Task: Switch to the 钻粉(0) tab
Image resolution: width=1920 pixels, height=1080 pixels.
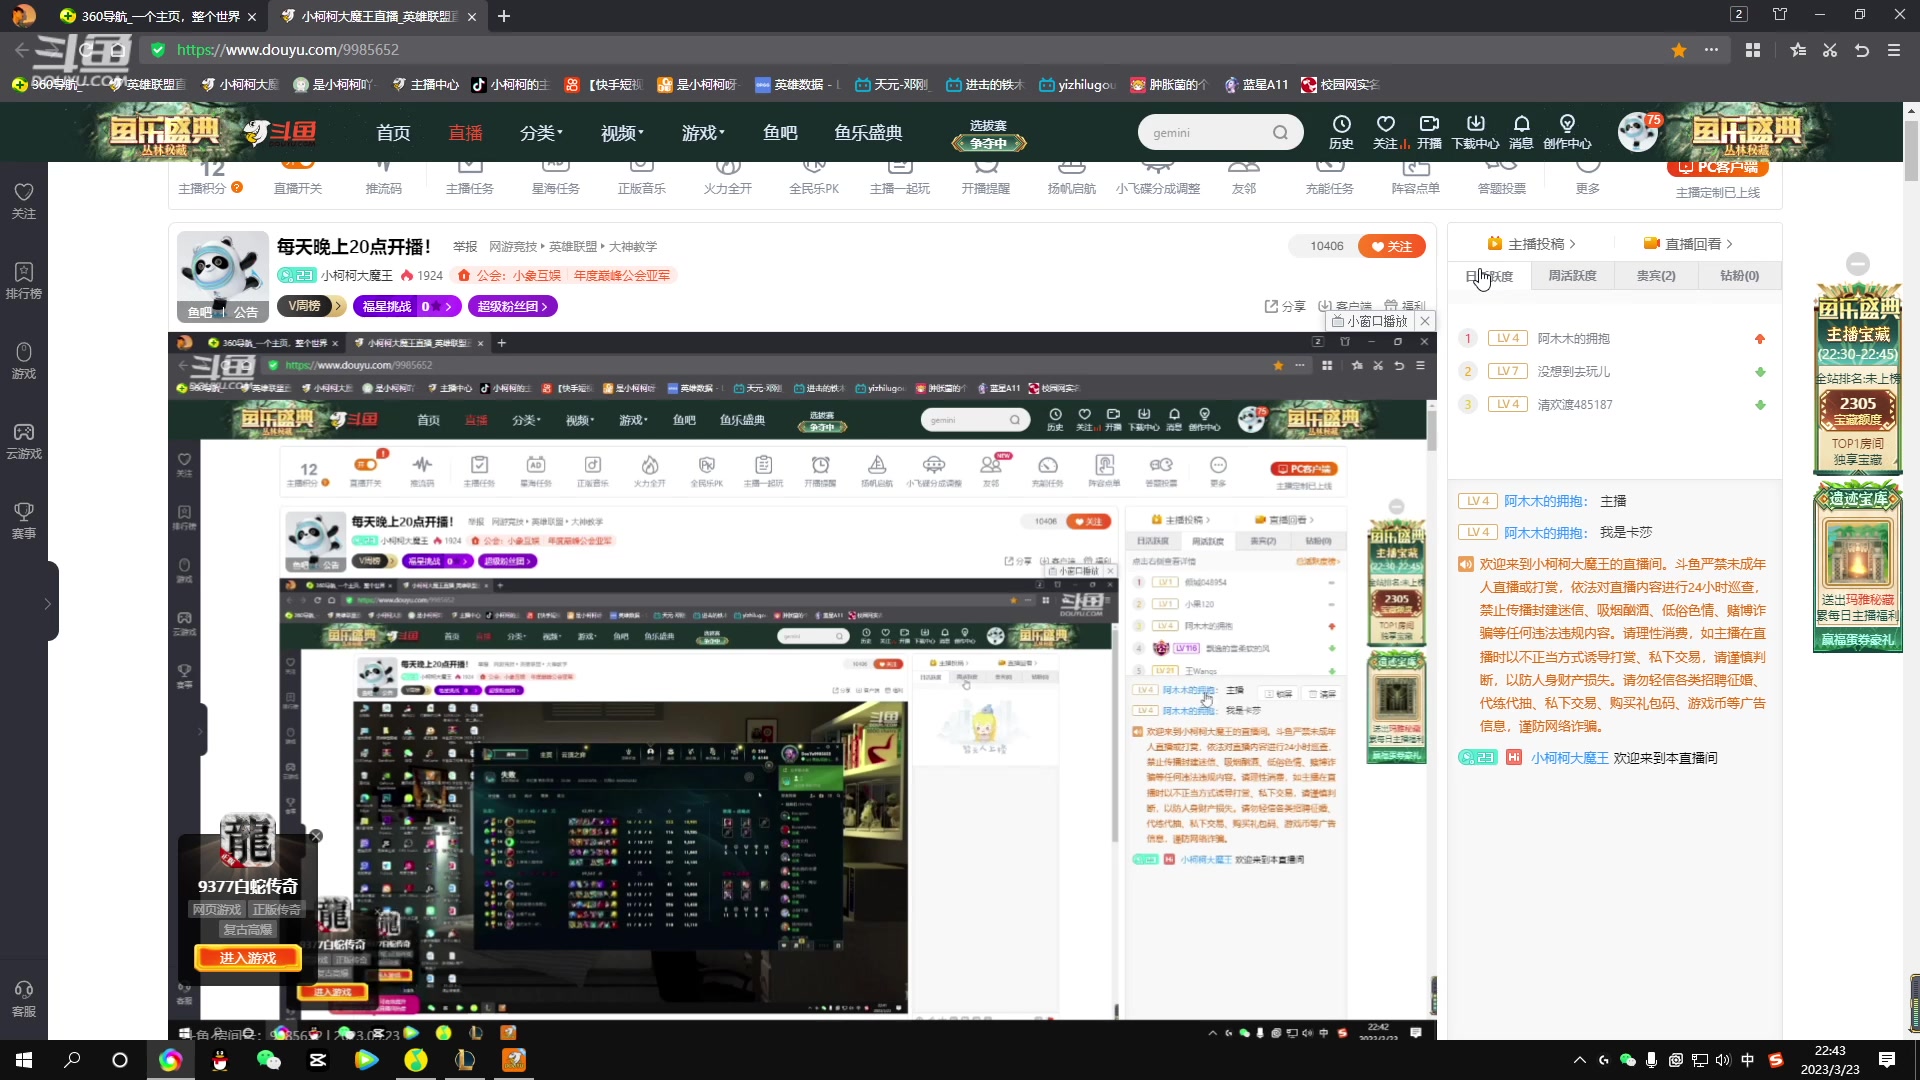Action: click(x=1740, y=276)
